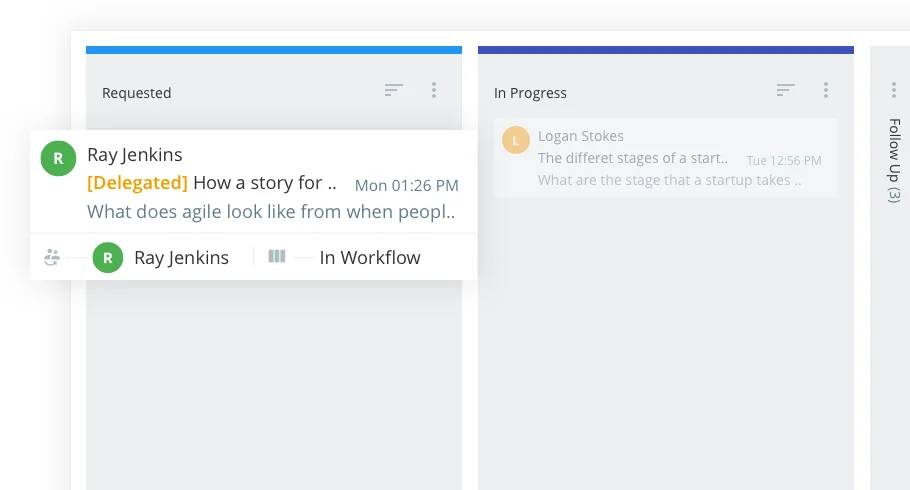The width and height of the screenshot is (910, 490).
Task: Open sort options in Requested column
Action: [x=394, y=90]
